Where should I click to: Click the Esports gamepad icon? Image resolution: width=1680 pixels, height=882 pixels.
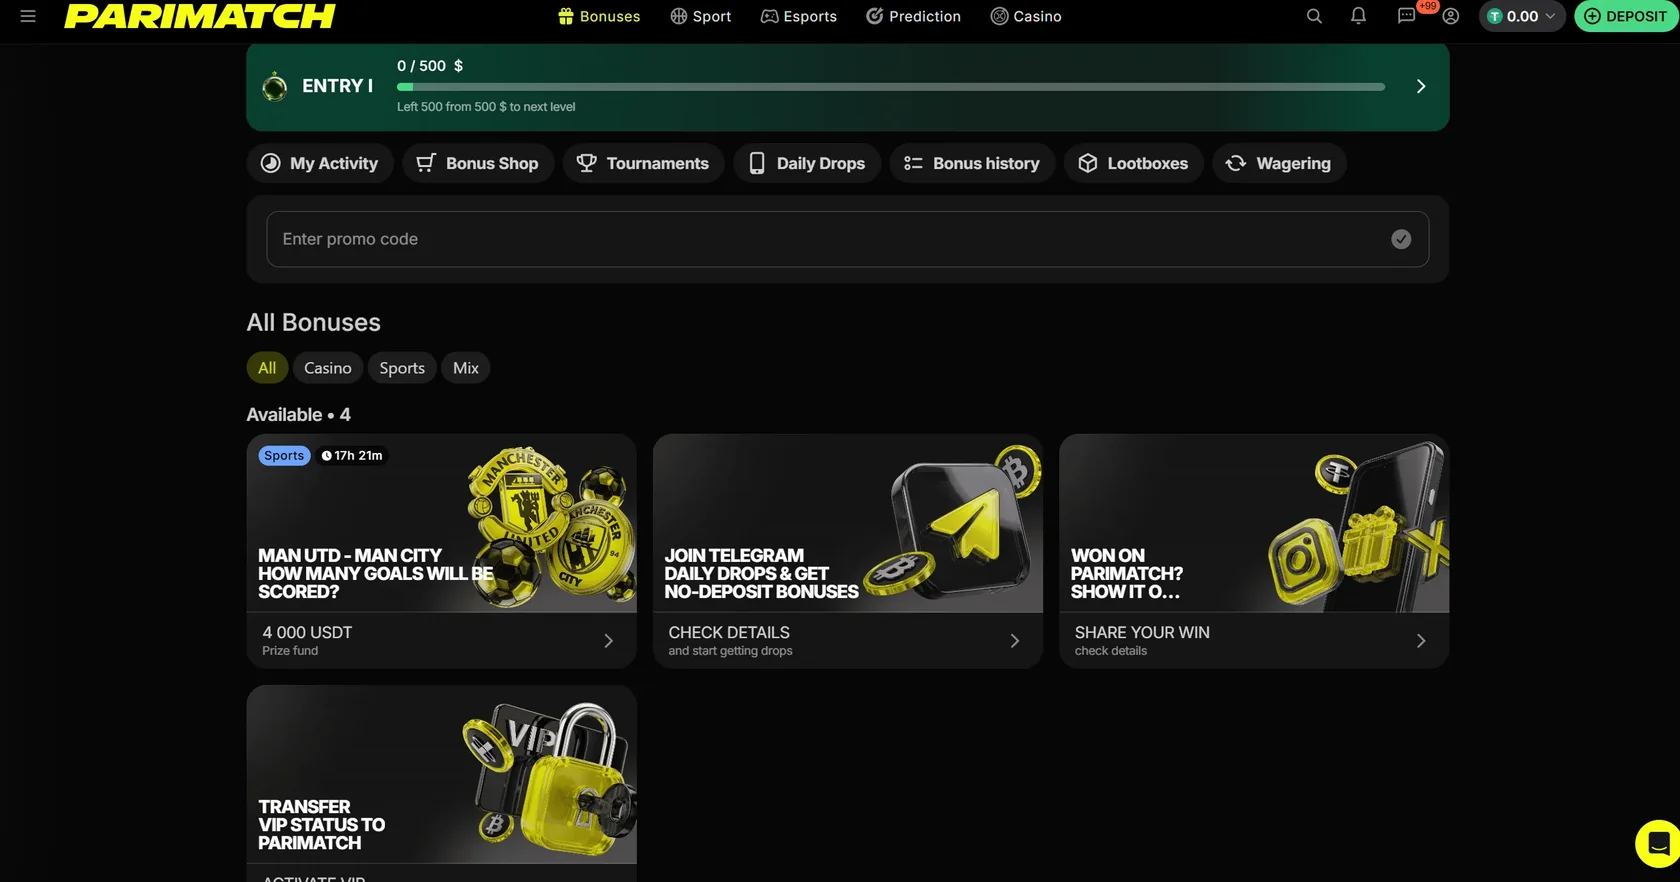pos(769,16)
